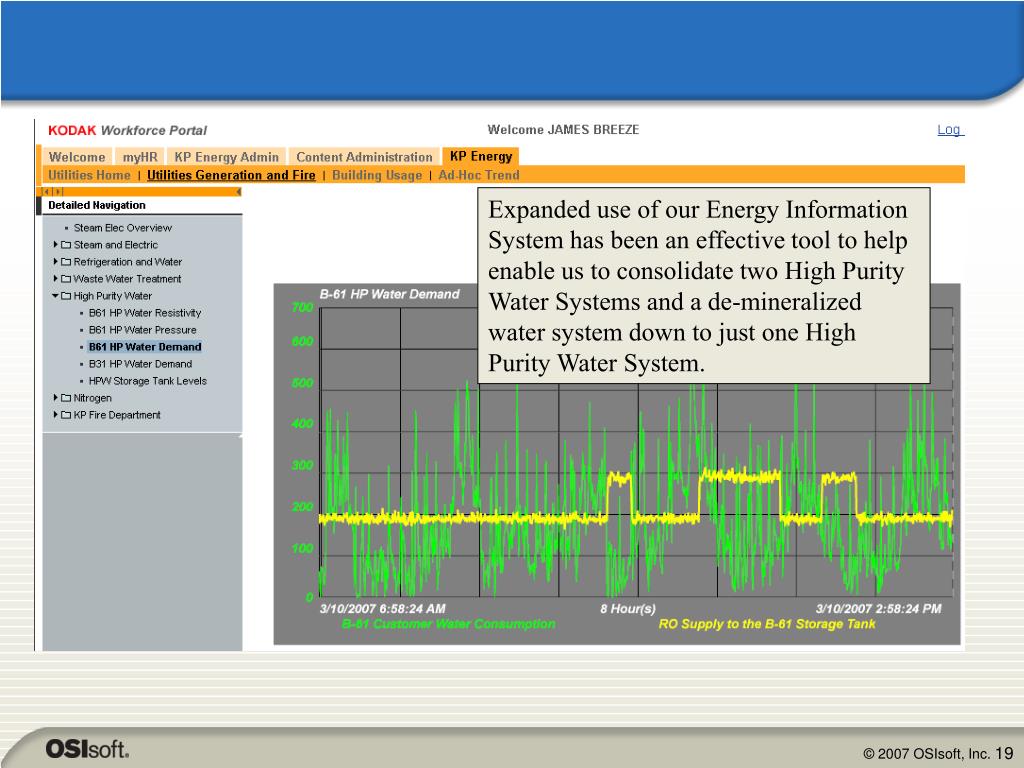
Task: Click the chart title B-61 HP Water Demand
Action: [389, 294]
